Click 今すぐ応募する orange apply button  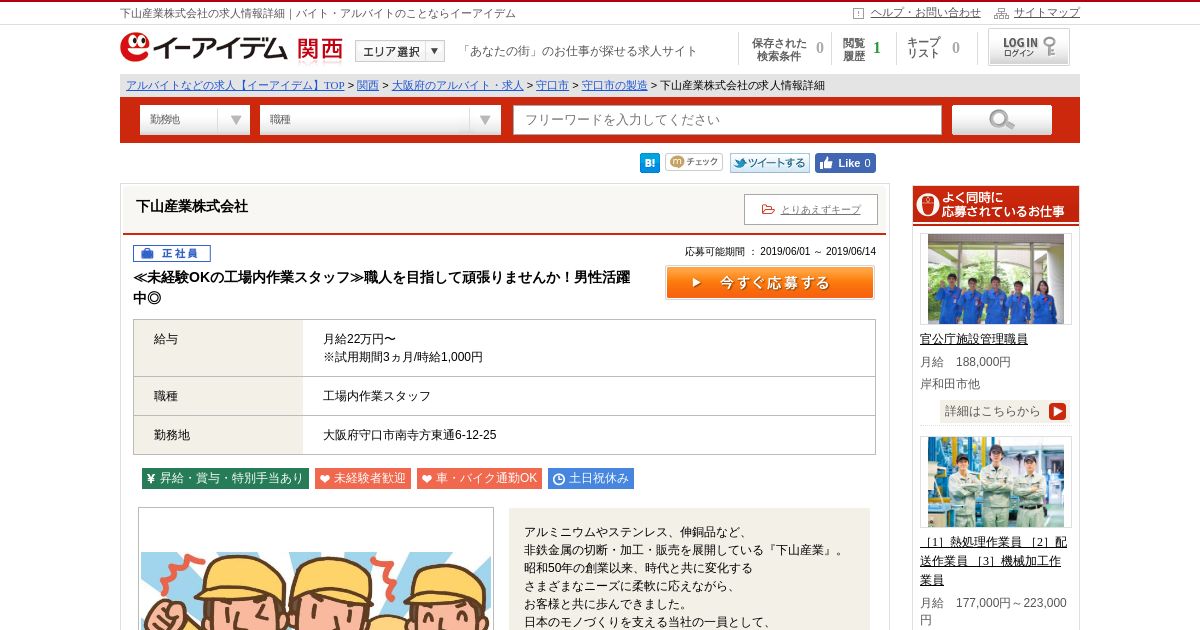pos(770,282)
